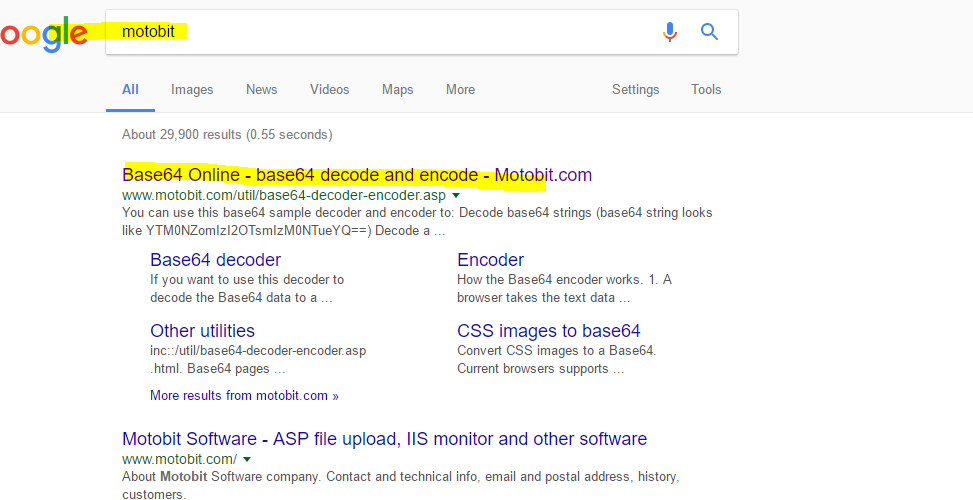
Task: Click the Google logo
Action: click(43, 34)
